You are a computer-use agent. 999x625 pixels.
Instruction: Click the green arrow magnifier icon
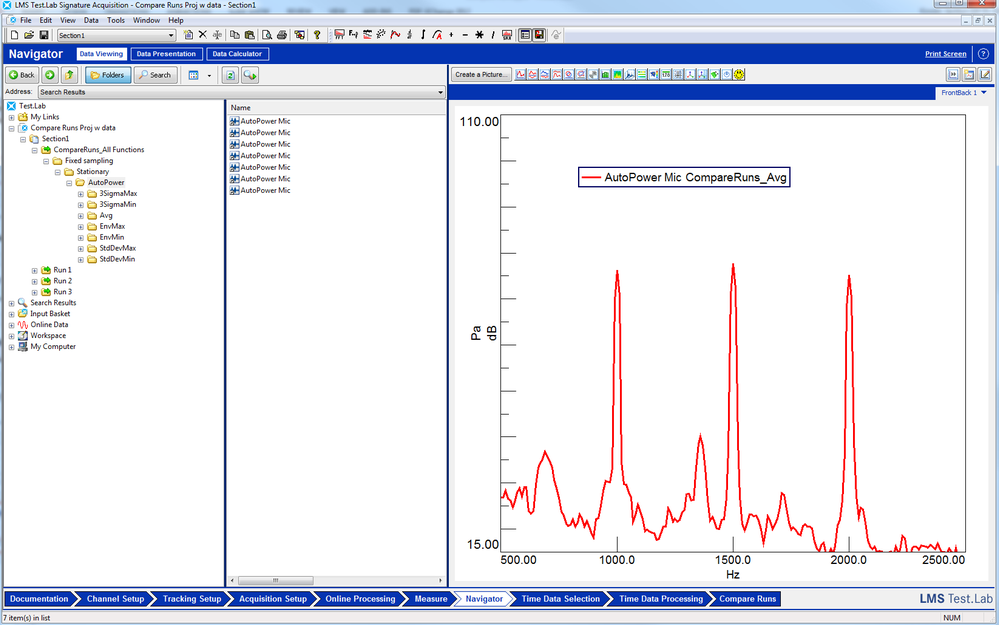[x=250, y=75]
